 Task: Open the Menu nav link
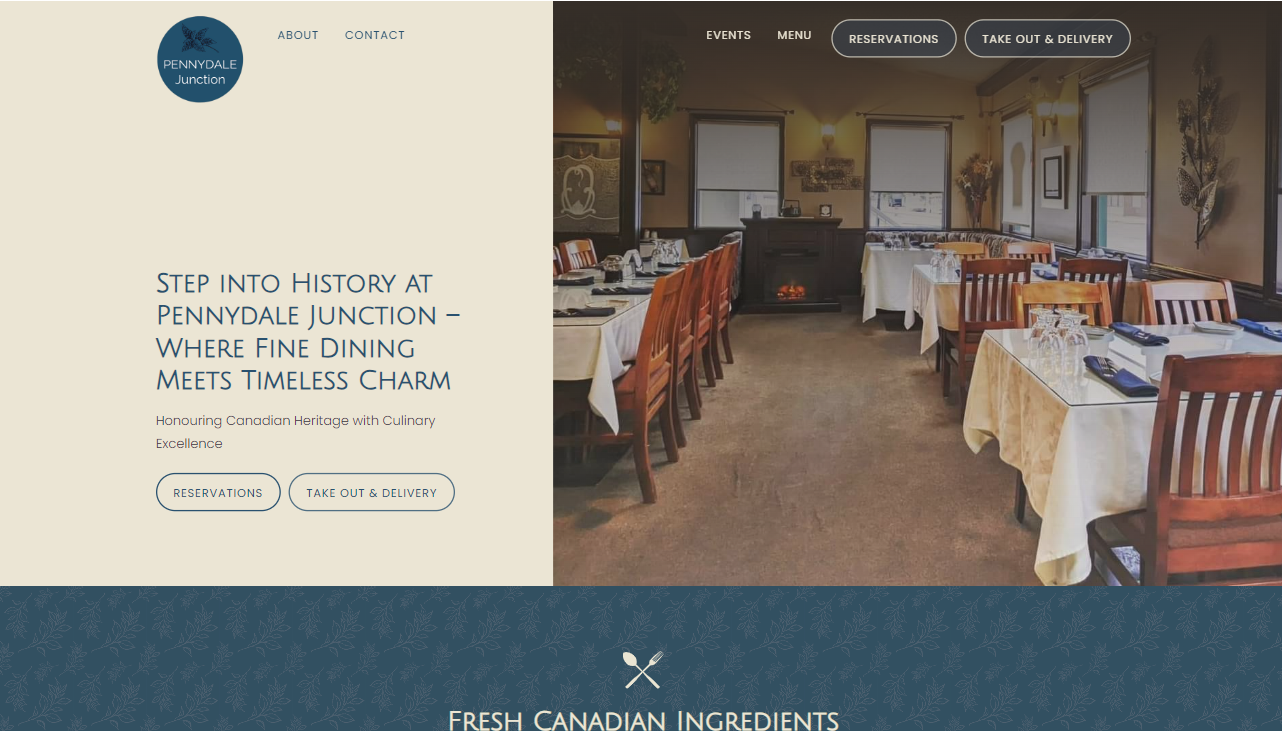794,35
